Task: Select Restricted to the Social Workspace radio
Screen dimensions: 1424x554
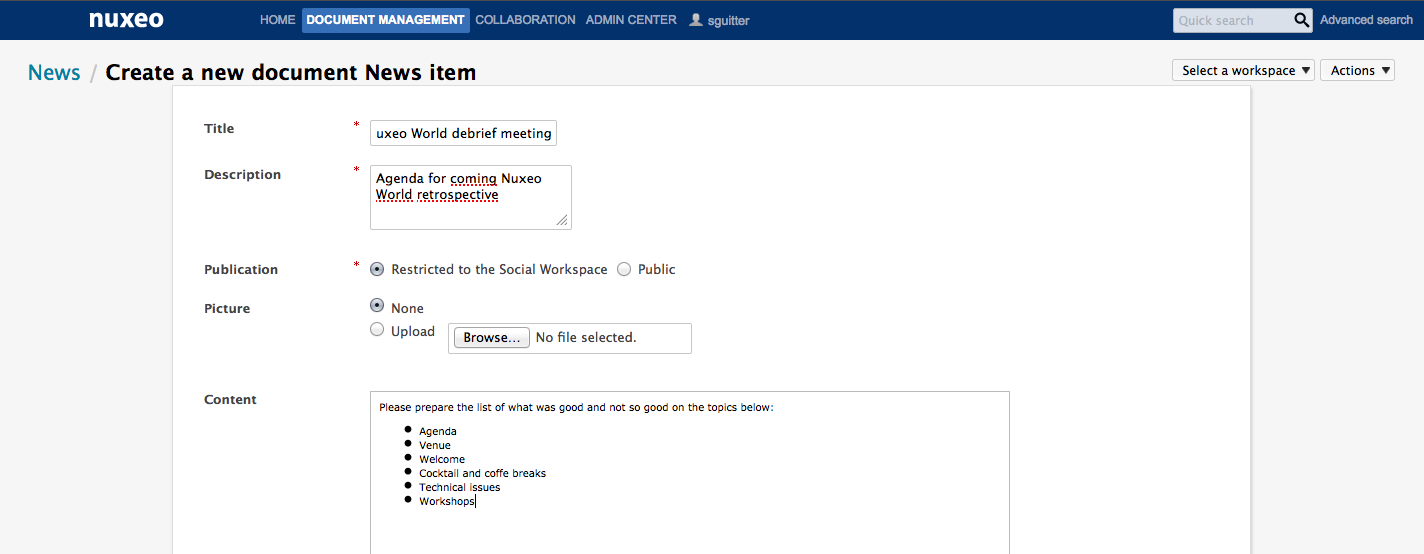Action: tap(377, 269)
